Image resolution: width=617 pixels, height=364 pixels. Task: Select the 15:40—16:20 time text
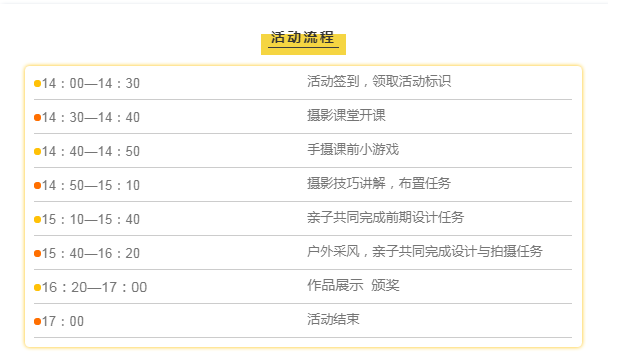point(91,253)
